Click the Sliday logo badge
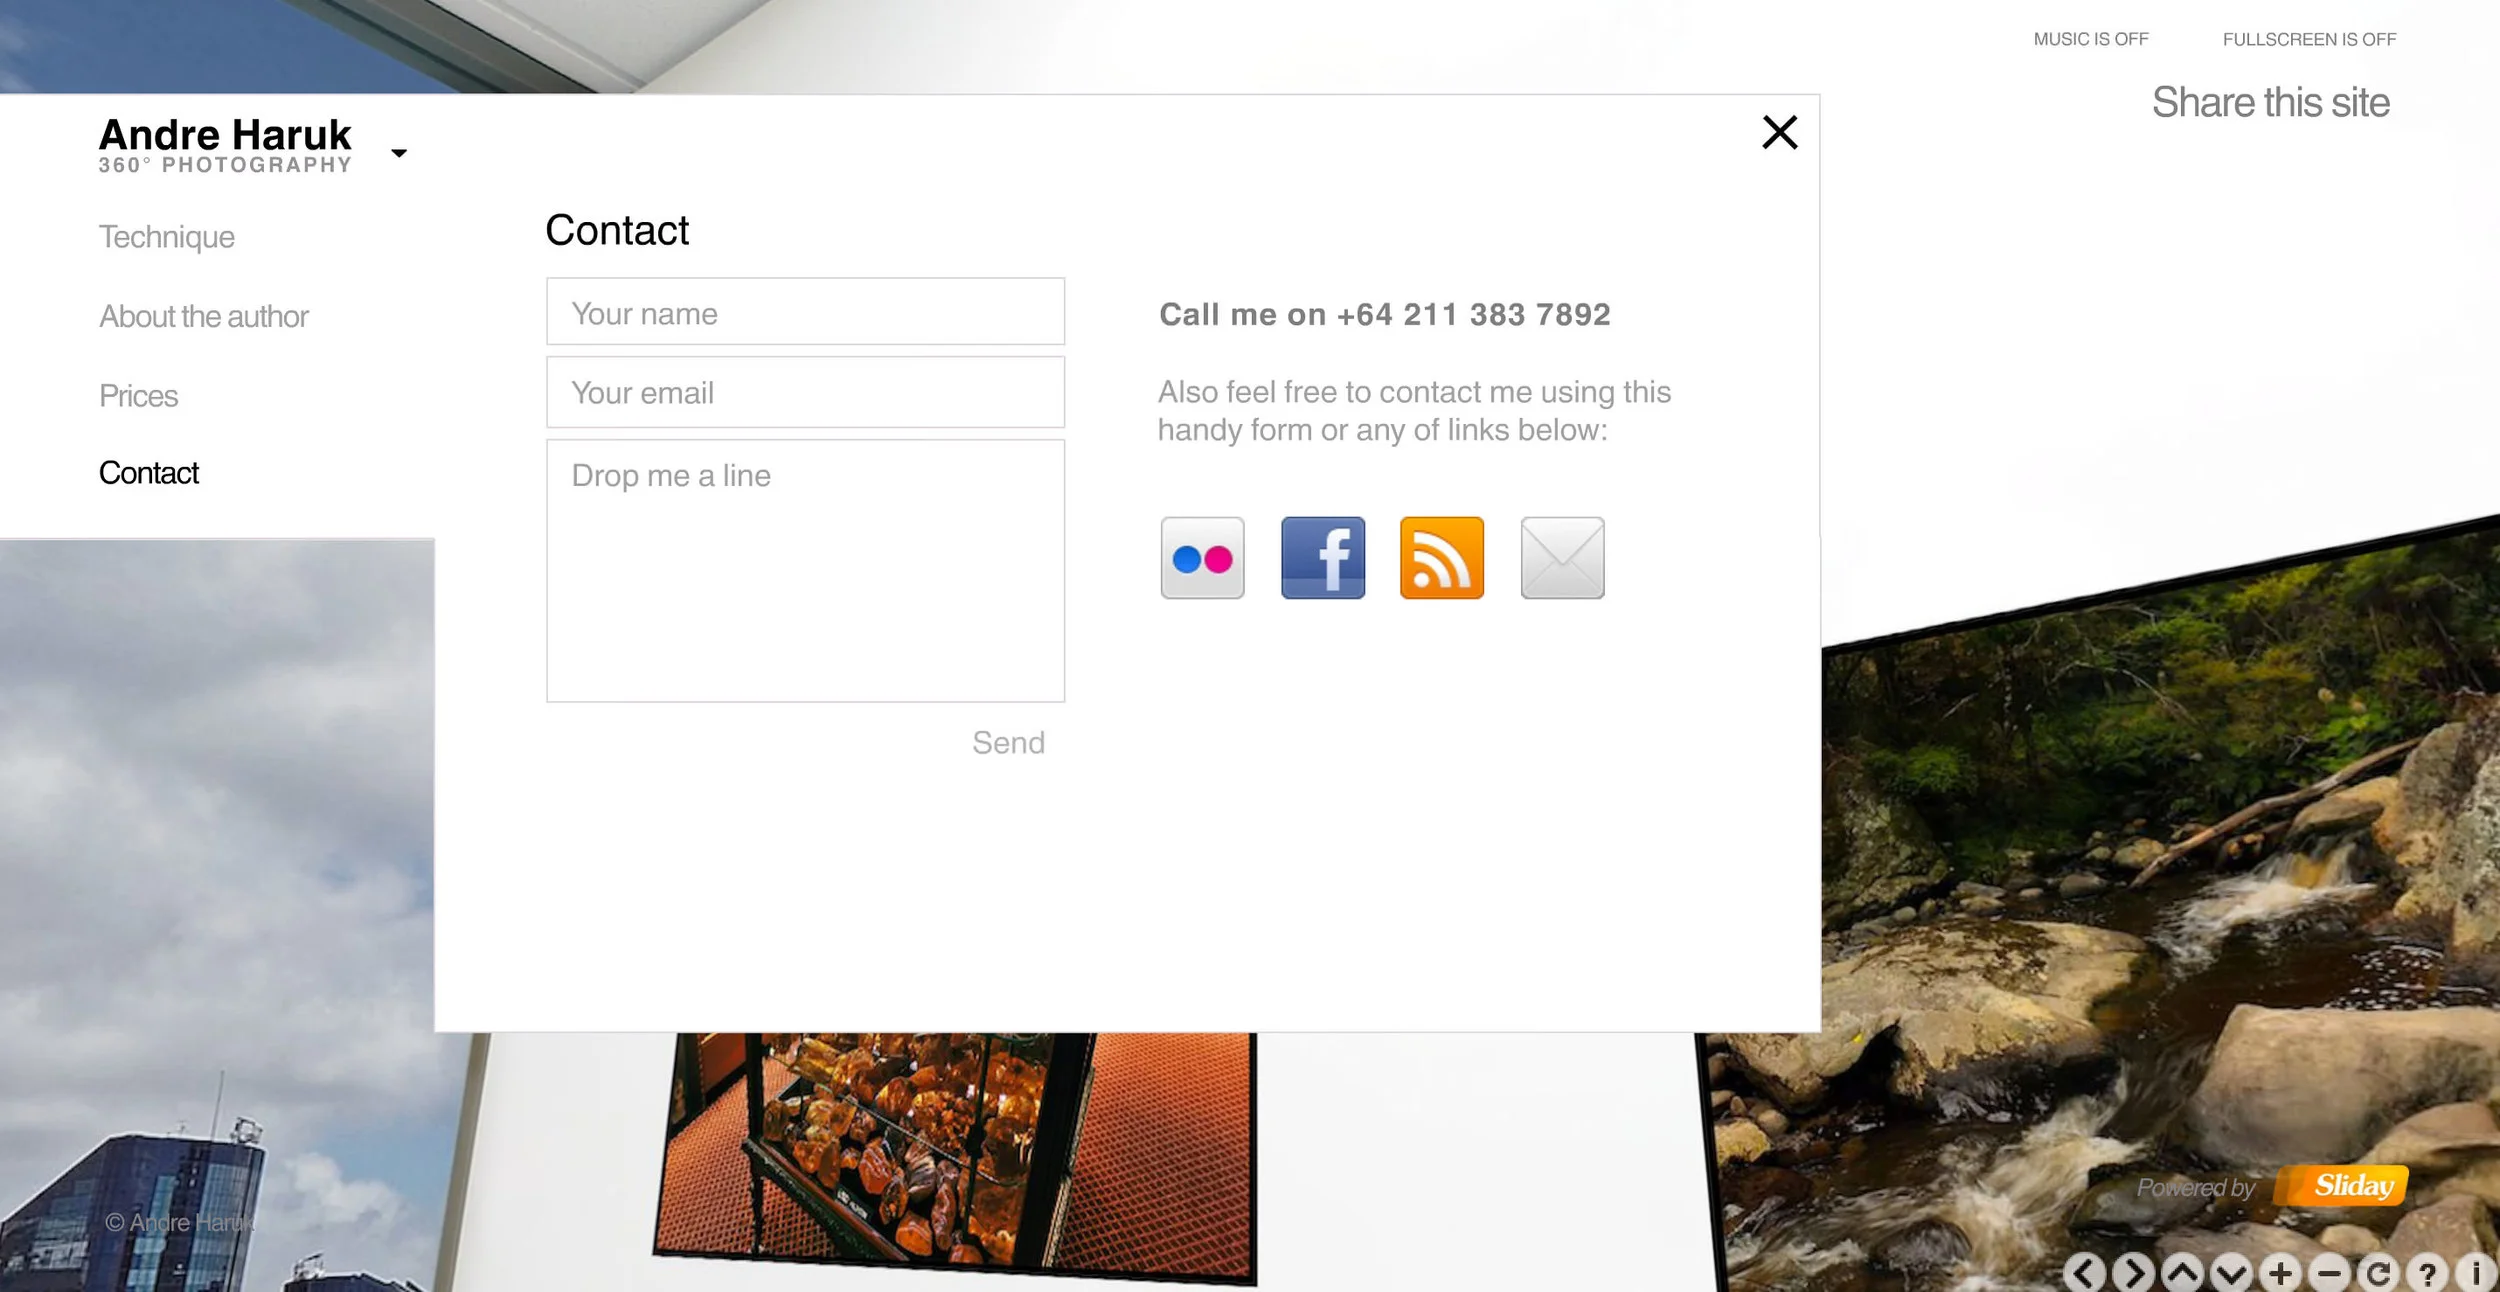This screenshot has height=1292, width=2500. (x=2343, y=1186)
